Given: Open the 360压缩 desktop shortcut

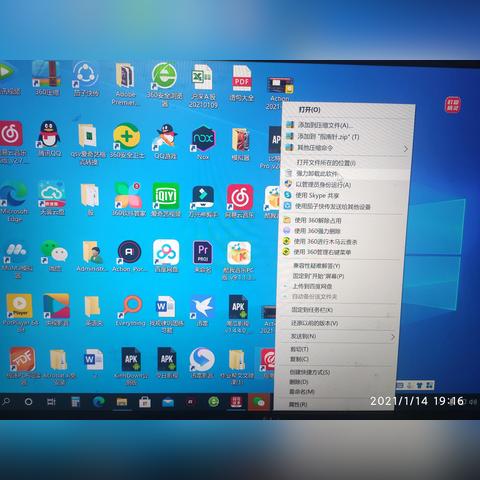Looking at the screenshot, I should (46, 74).
